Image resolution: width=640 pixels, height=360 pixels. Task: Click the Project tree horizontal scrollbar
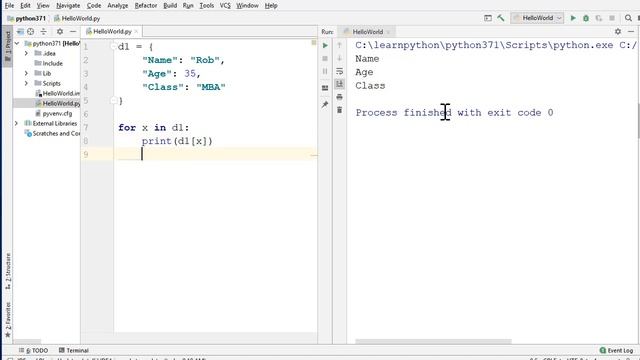tap(28, 342)
